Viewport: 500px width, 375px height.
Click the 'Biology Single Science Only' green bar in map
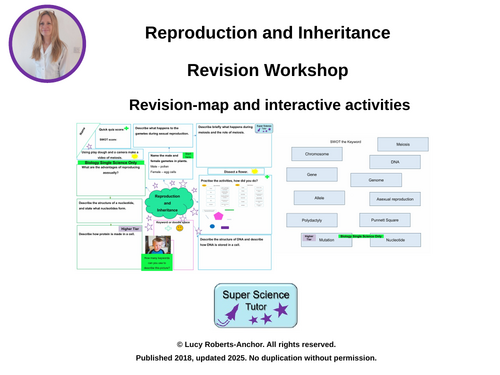(x=111, y=163)
